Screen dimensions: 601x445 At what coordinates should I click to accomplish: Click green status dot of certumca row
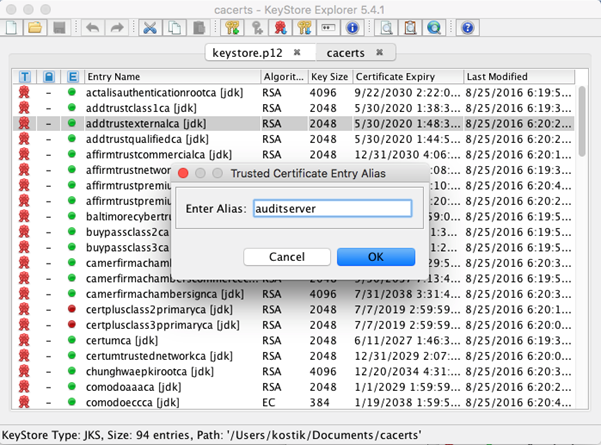click(x=72, y=340)
